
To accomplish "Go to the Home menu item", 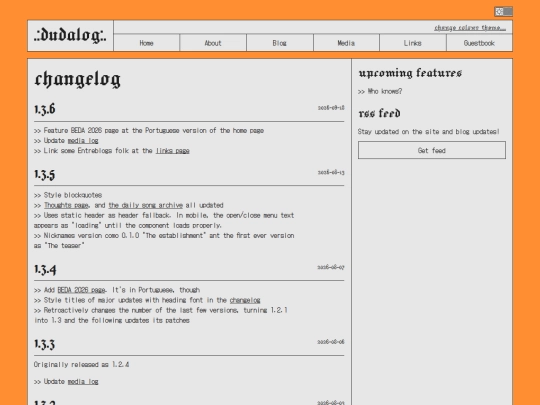I will pos(146,43).
